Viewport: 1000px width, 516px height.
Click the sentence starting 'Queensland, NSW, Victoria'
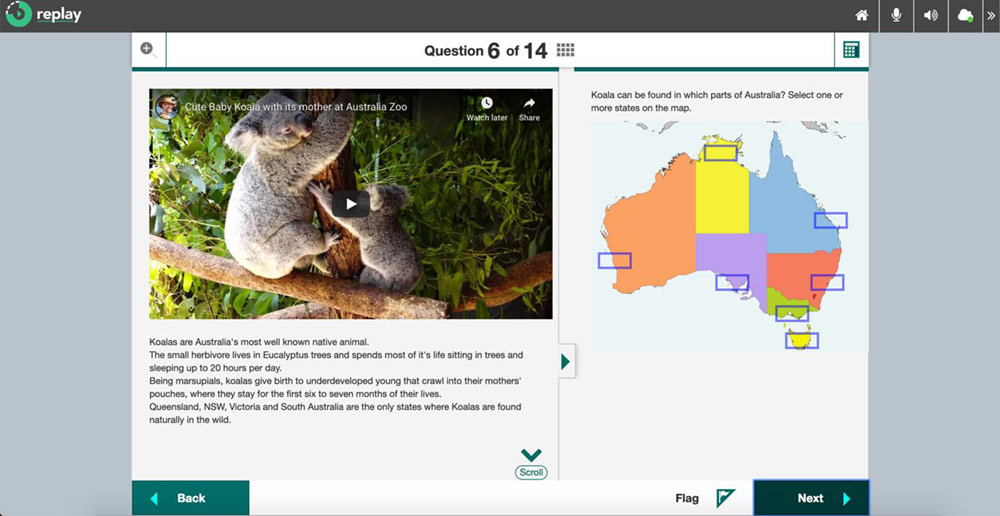coord(335,413)
